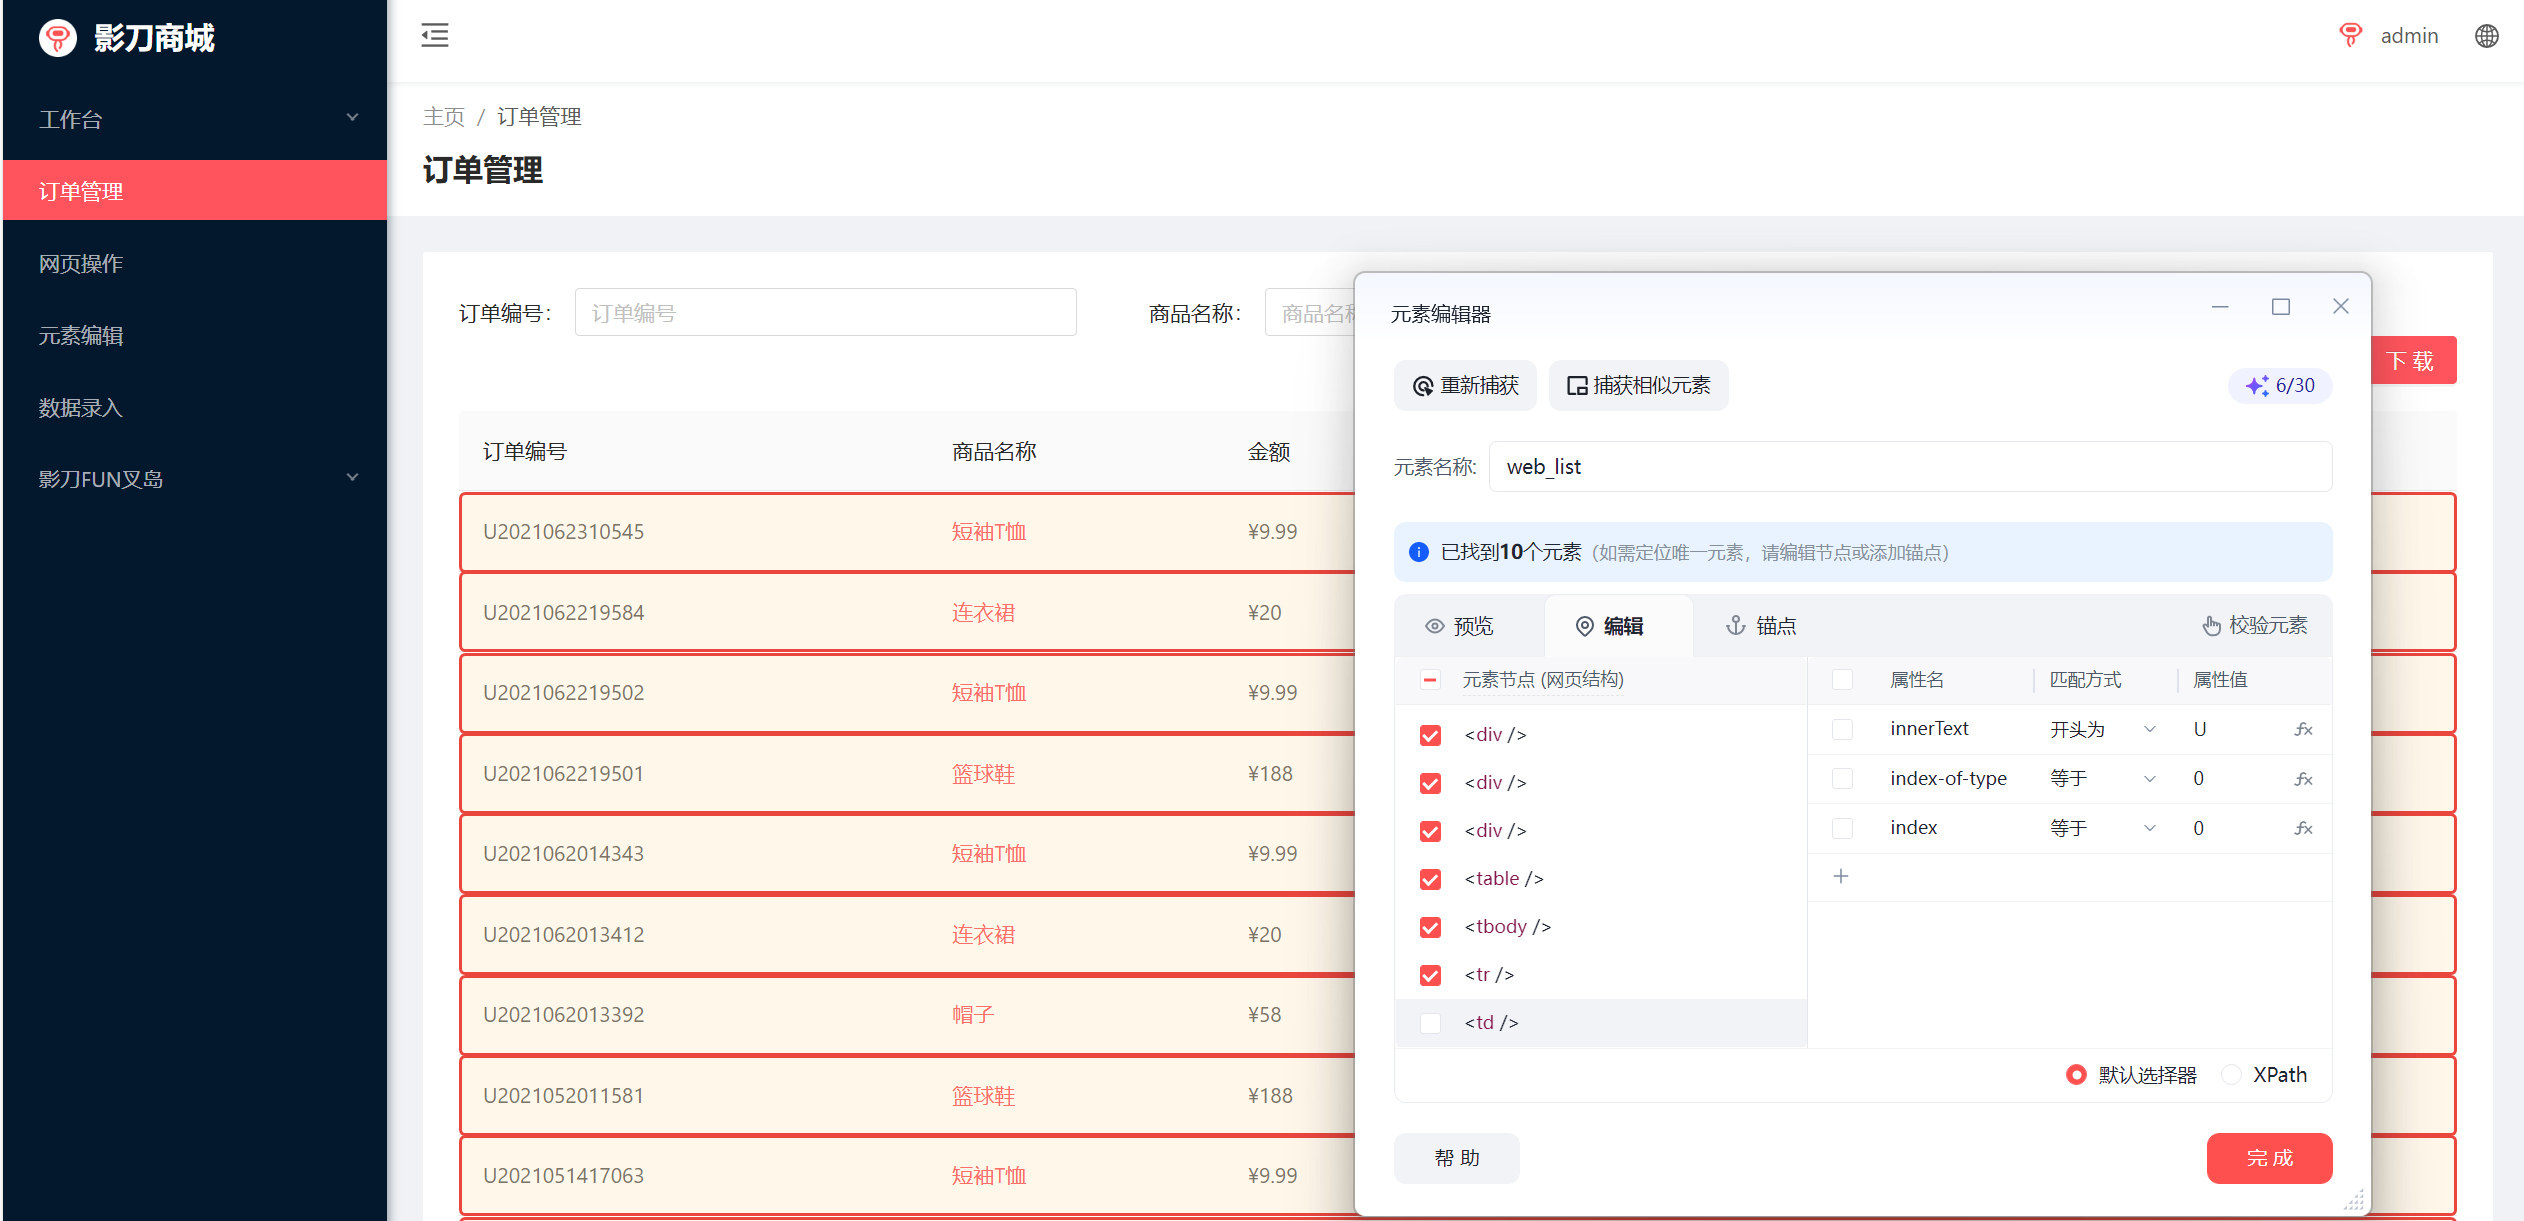Close the 元素编辑器 dialog

pyautogui.click(x=2341, y=306)
